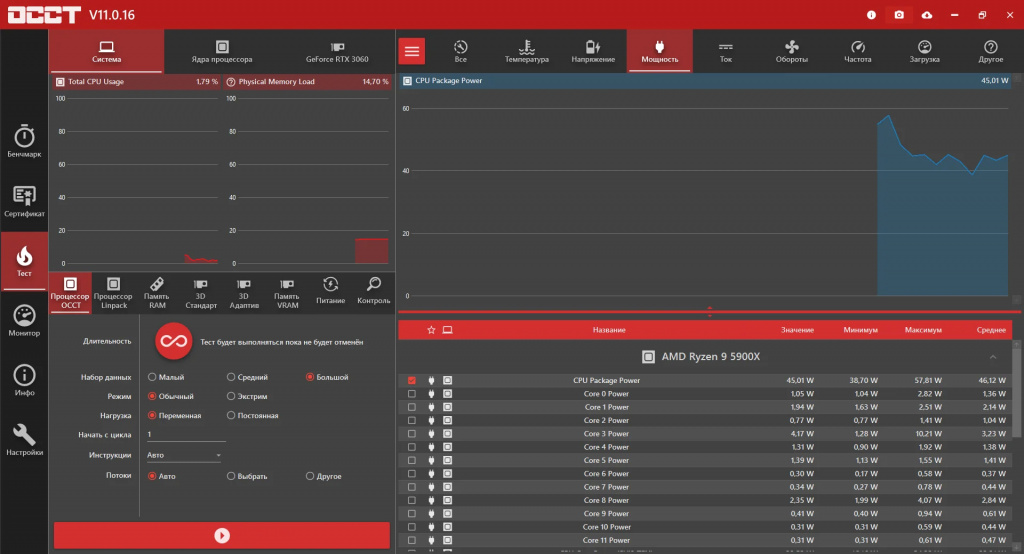Select the Средний data set radio

(x=231, y=377)
